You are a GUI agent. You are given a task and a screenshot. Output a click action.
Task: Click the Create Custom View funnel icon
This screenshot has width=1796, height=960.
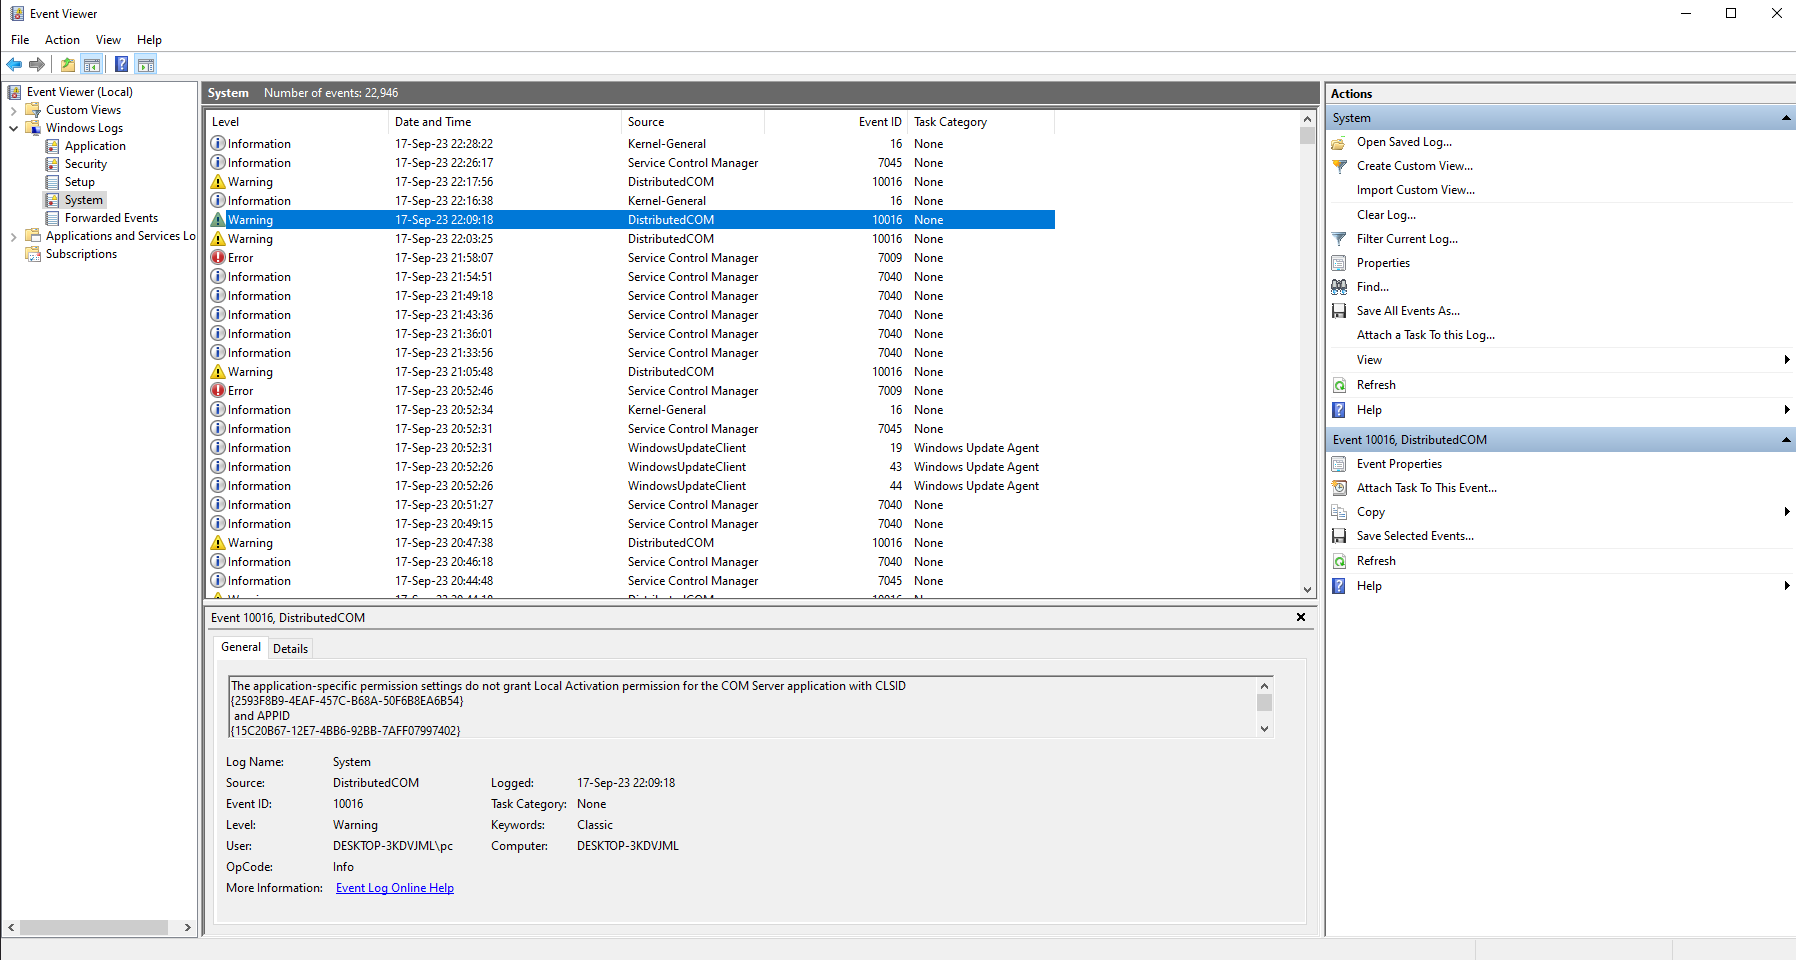(x=1339, y=166)
